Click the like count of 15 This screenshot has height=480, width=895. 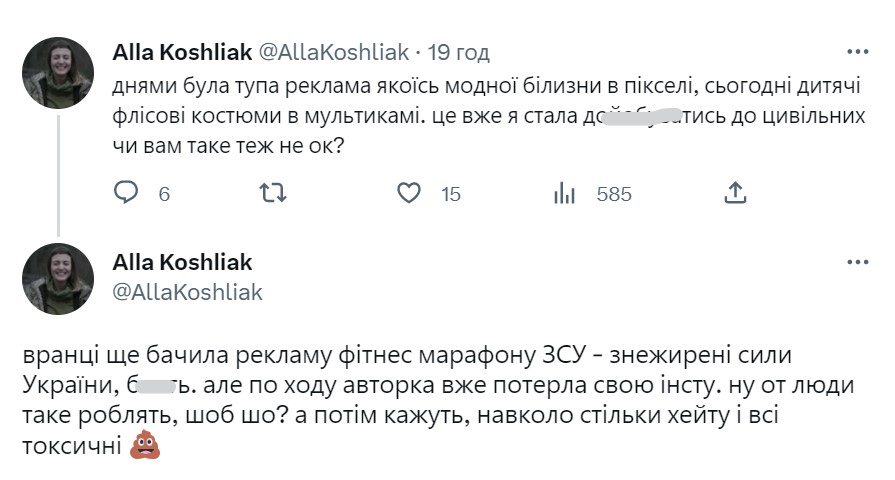point(450,194)
